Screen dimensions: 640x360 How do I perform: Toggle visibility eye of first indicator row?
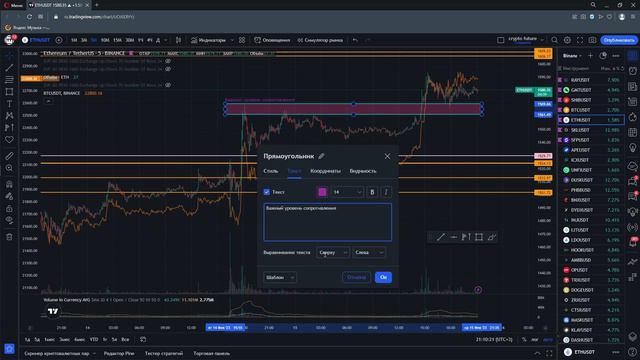click(x=168, y=61)
